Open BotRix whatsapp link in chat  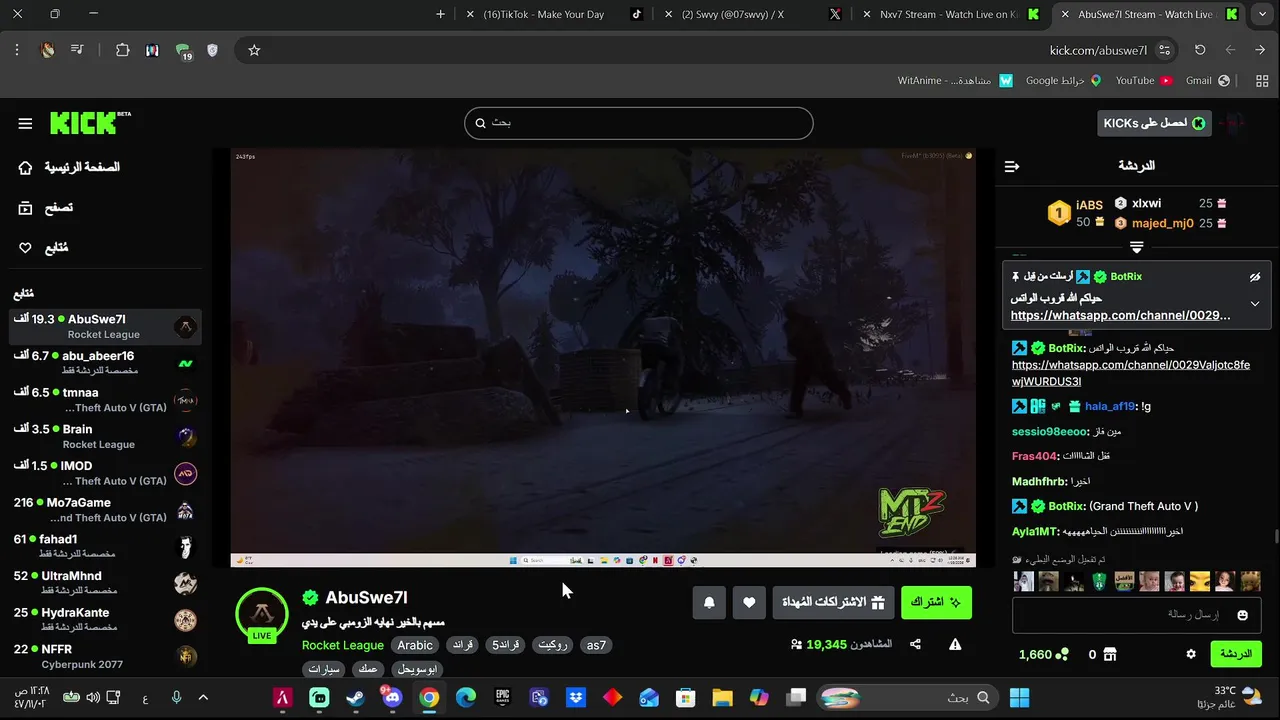click(1131, 373)
